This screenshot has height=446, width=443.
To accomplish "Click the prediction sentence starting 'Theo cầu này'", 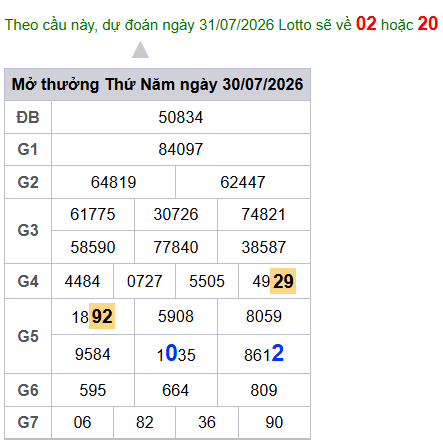I will click(221, 24).
